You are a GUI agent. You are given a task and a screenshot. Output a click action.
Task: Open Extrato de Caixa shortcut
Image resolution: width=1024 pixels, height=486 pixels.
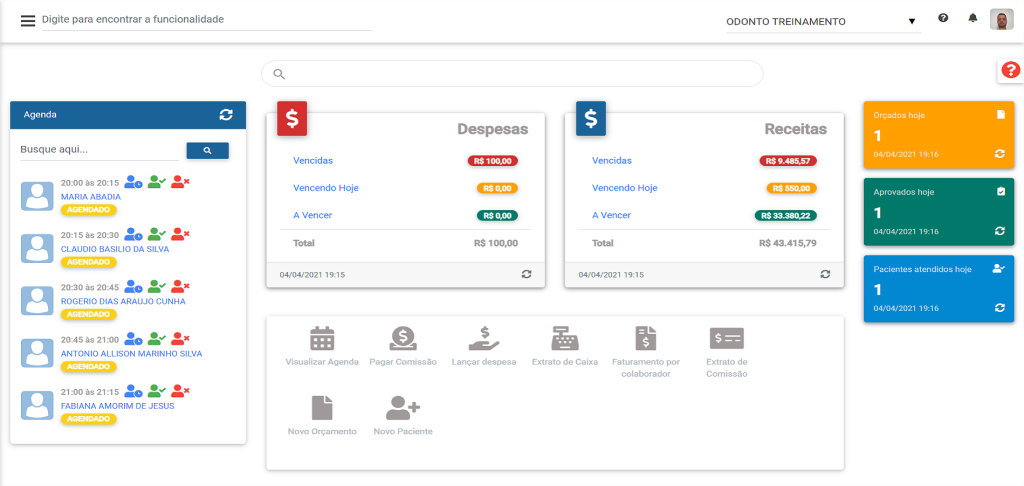(x=564, y=338)
